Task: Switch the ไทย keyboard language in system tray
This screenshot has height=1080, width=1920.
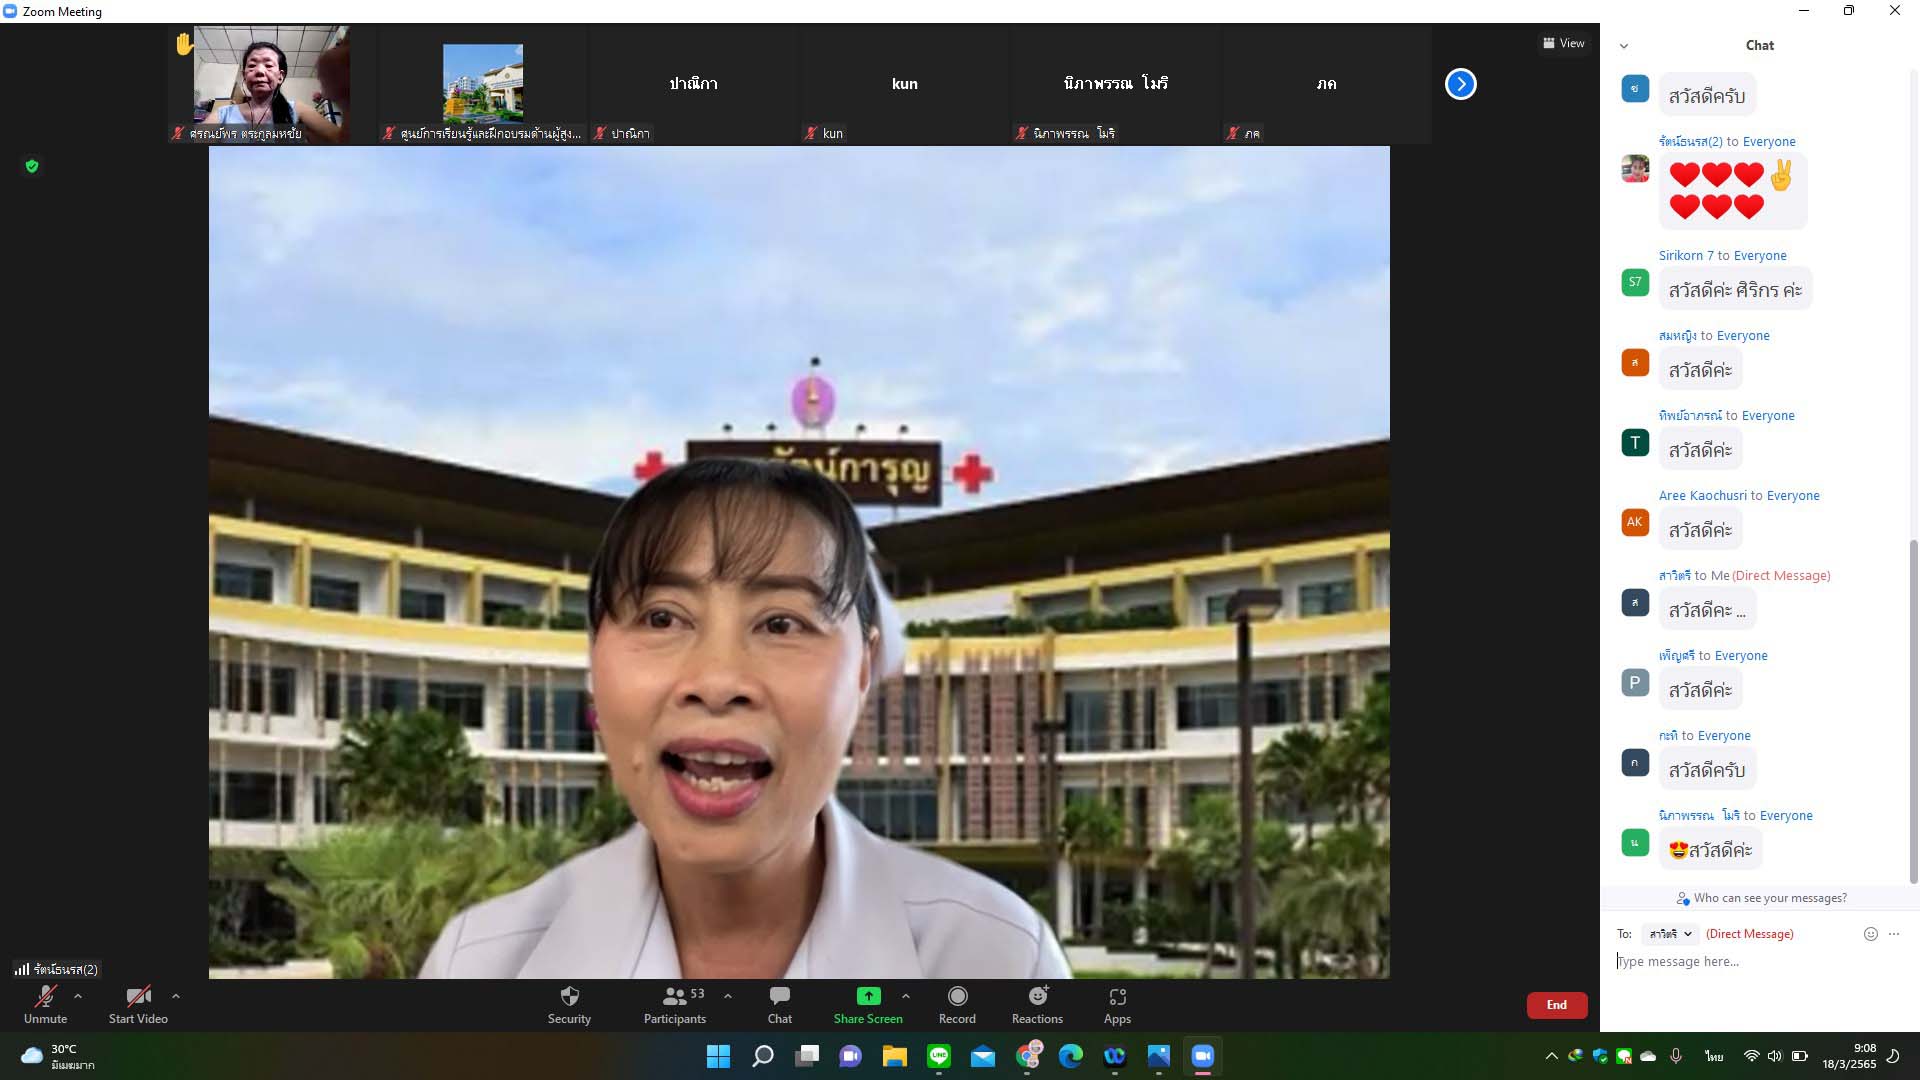Action: click(1712, 1056)
